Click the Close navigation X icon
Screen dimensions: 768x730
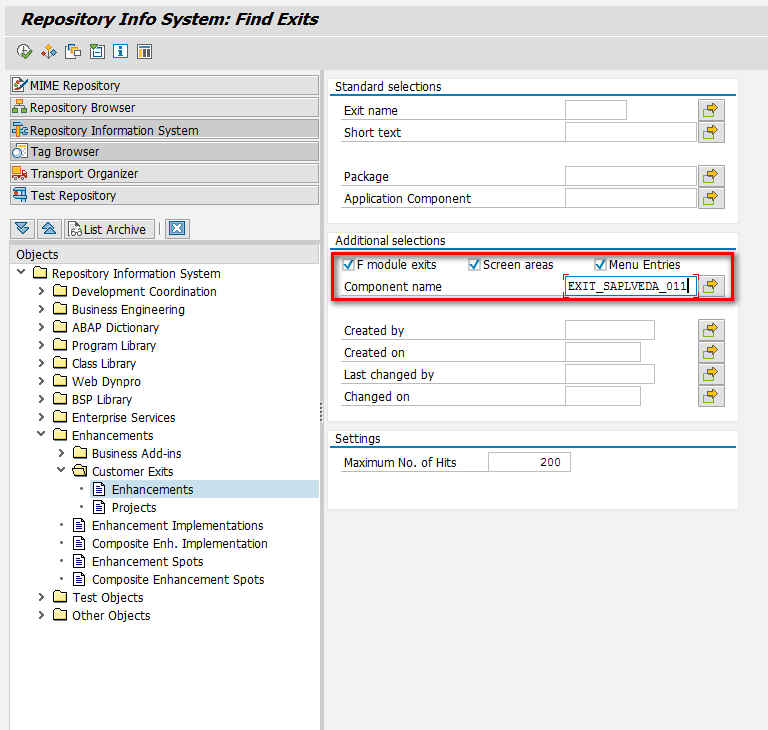[177, 229]
